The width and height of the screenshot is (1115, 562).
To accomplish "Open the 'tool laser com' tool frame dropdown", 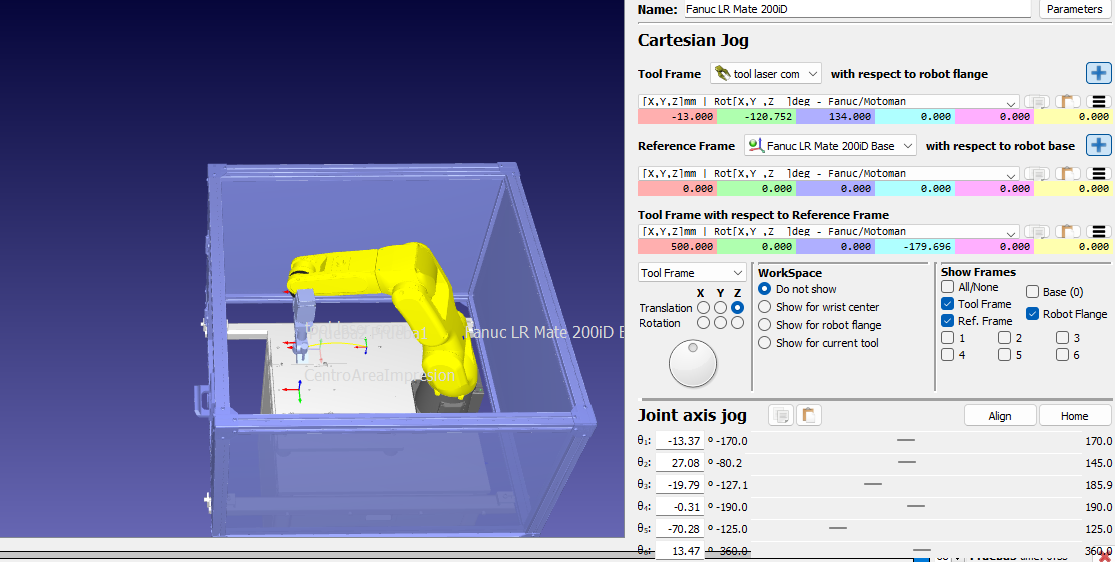I will click(x=765, y=74).
